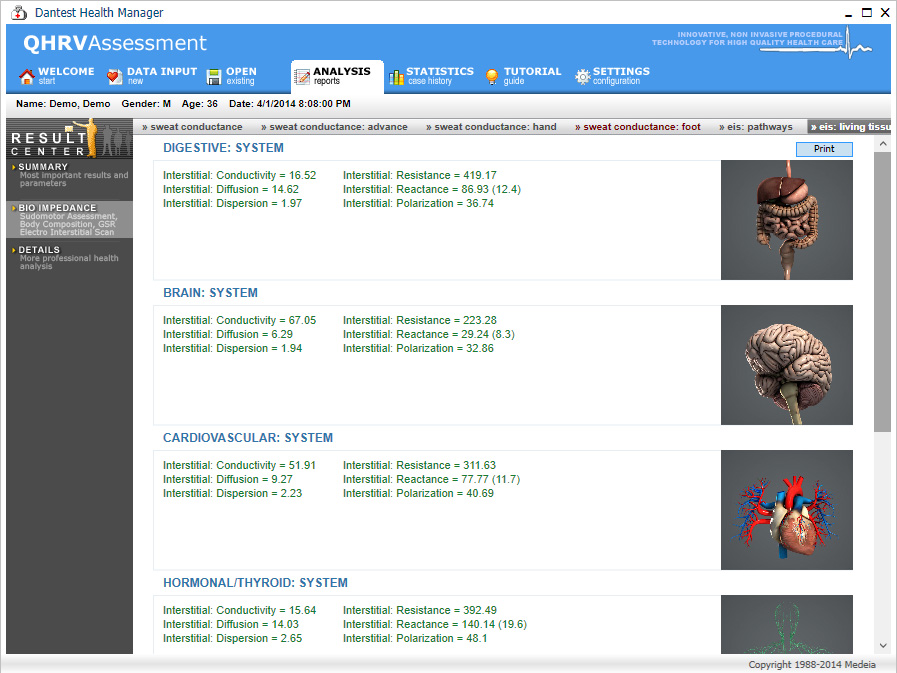This screenshot has width=897, height=673.
Task: Click the Tutorial light bulb icon
Action: (492, 77)
